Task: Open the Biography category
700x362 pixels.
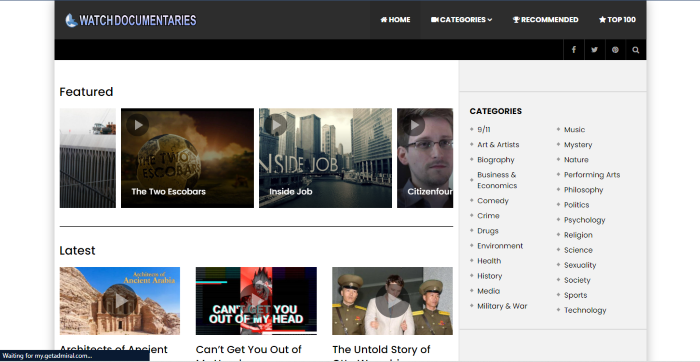Action: click(x=496, y=160)
